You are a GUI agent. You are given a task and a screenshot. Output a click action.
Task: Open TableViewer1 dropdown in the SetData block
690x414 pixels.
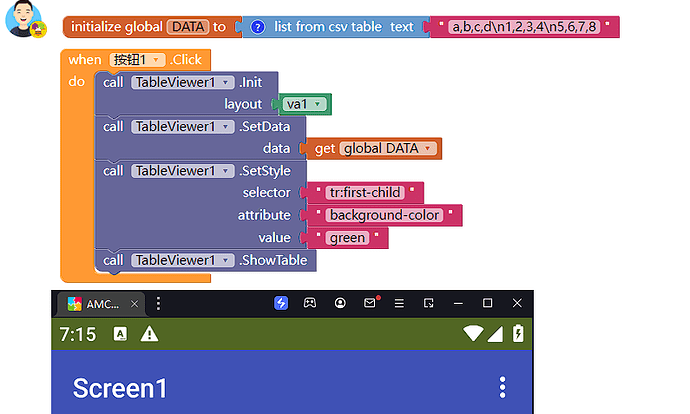coord(183,127)
